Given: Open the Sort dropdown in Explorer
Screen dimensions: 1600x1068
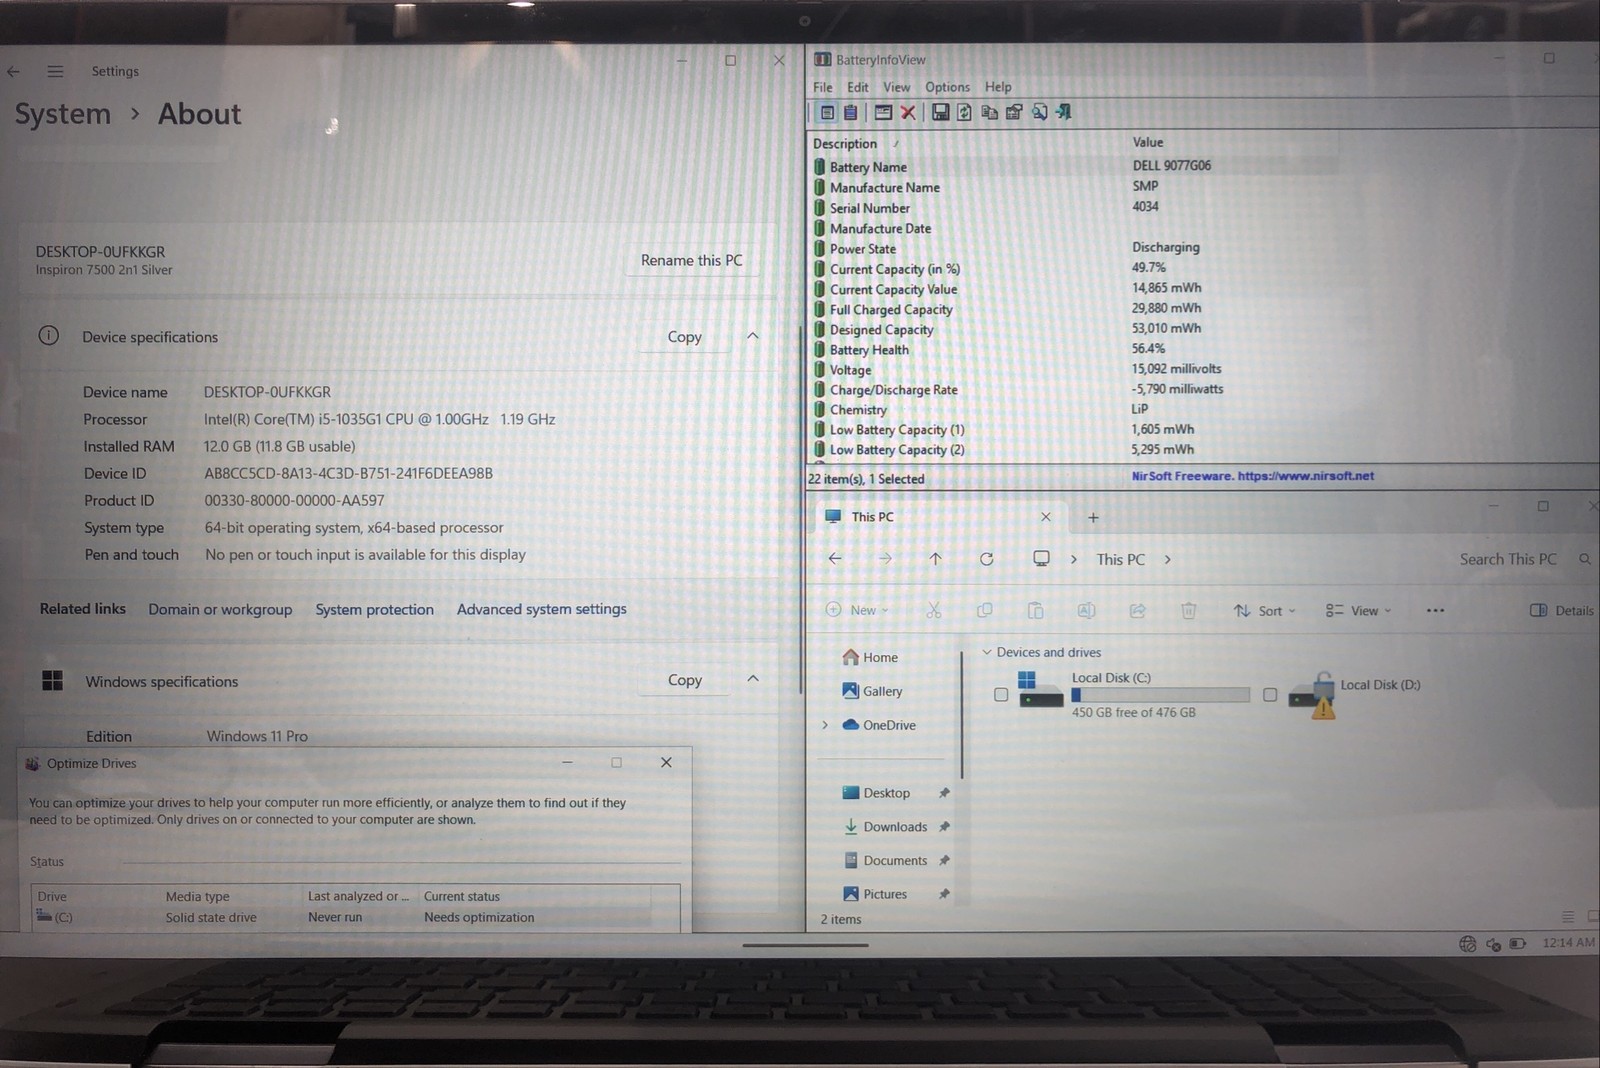Looking at the screenshot, I should point(1264,610).
